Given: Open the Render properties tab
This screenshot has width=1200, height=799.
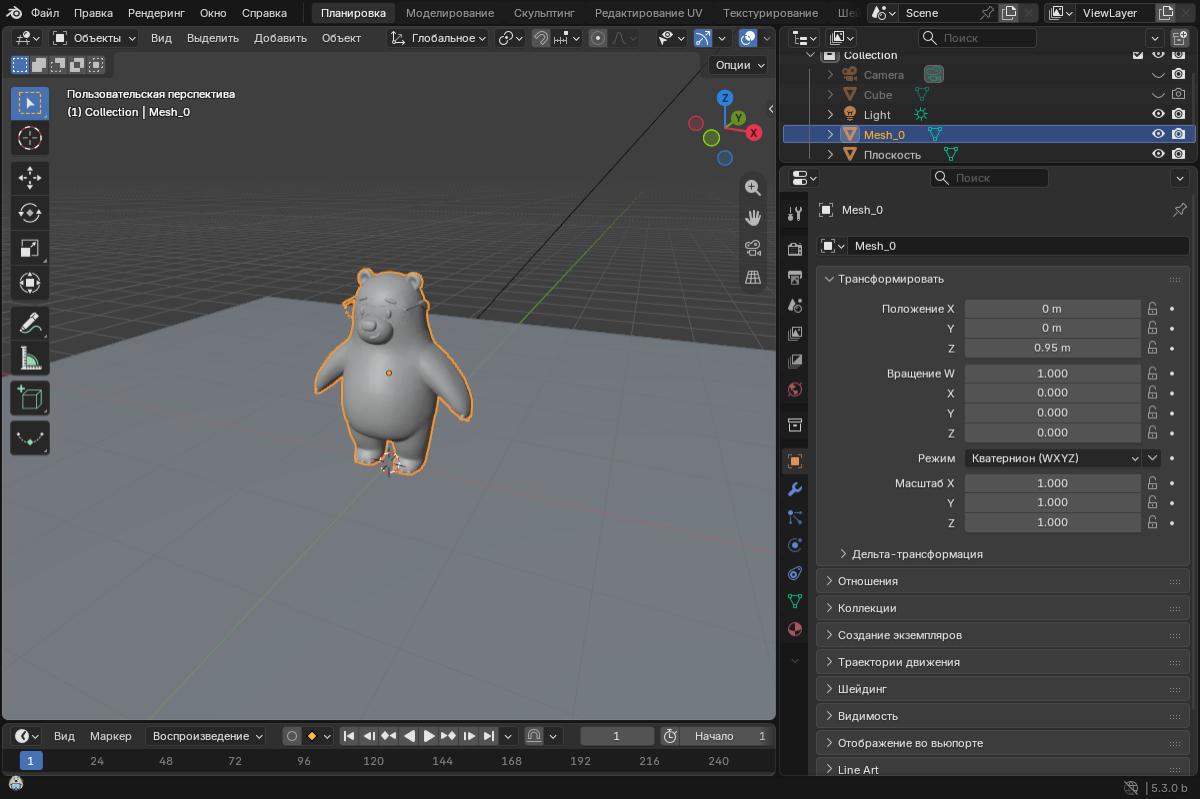Looking at the screenshot, I should point(795,249).
